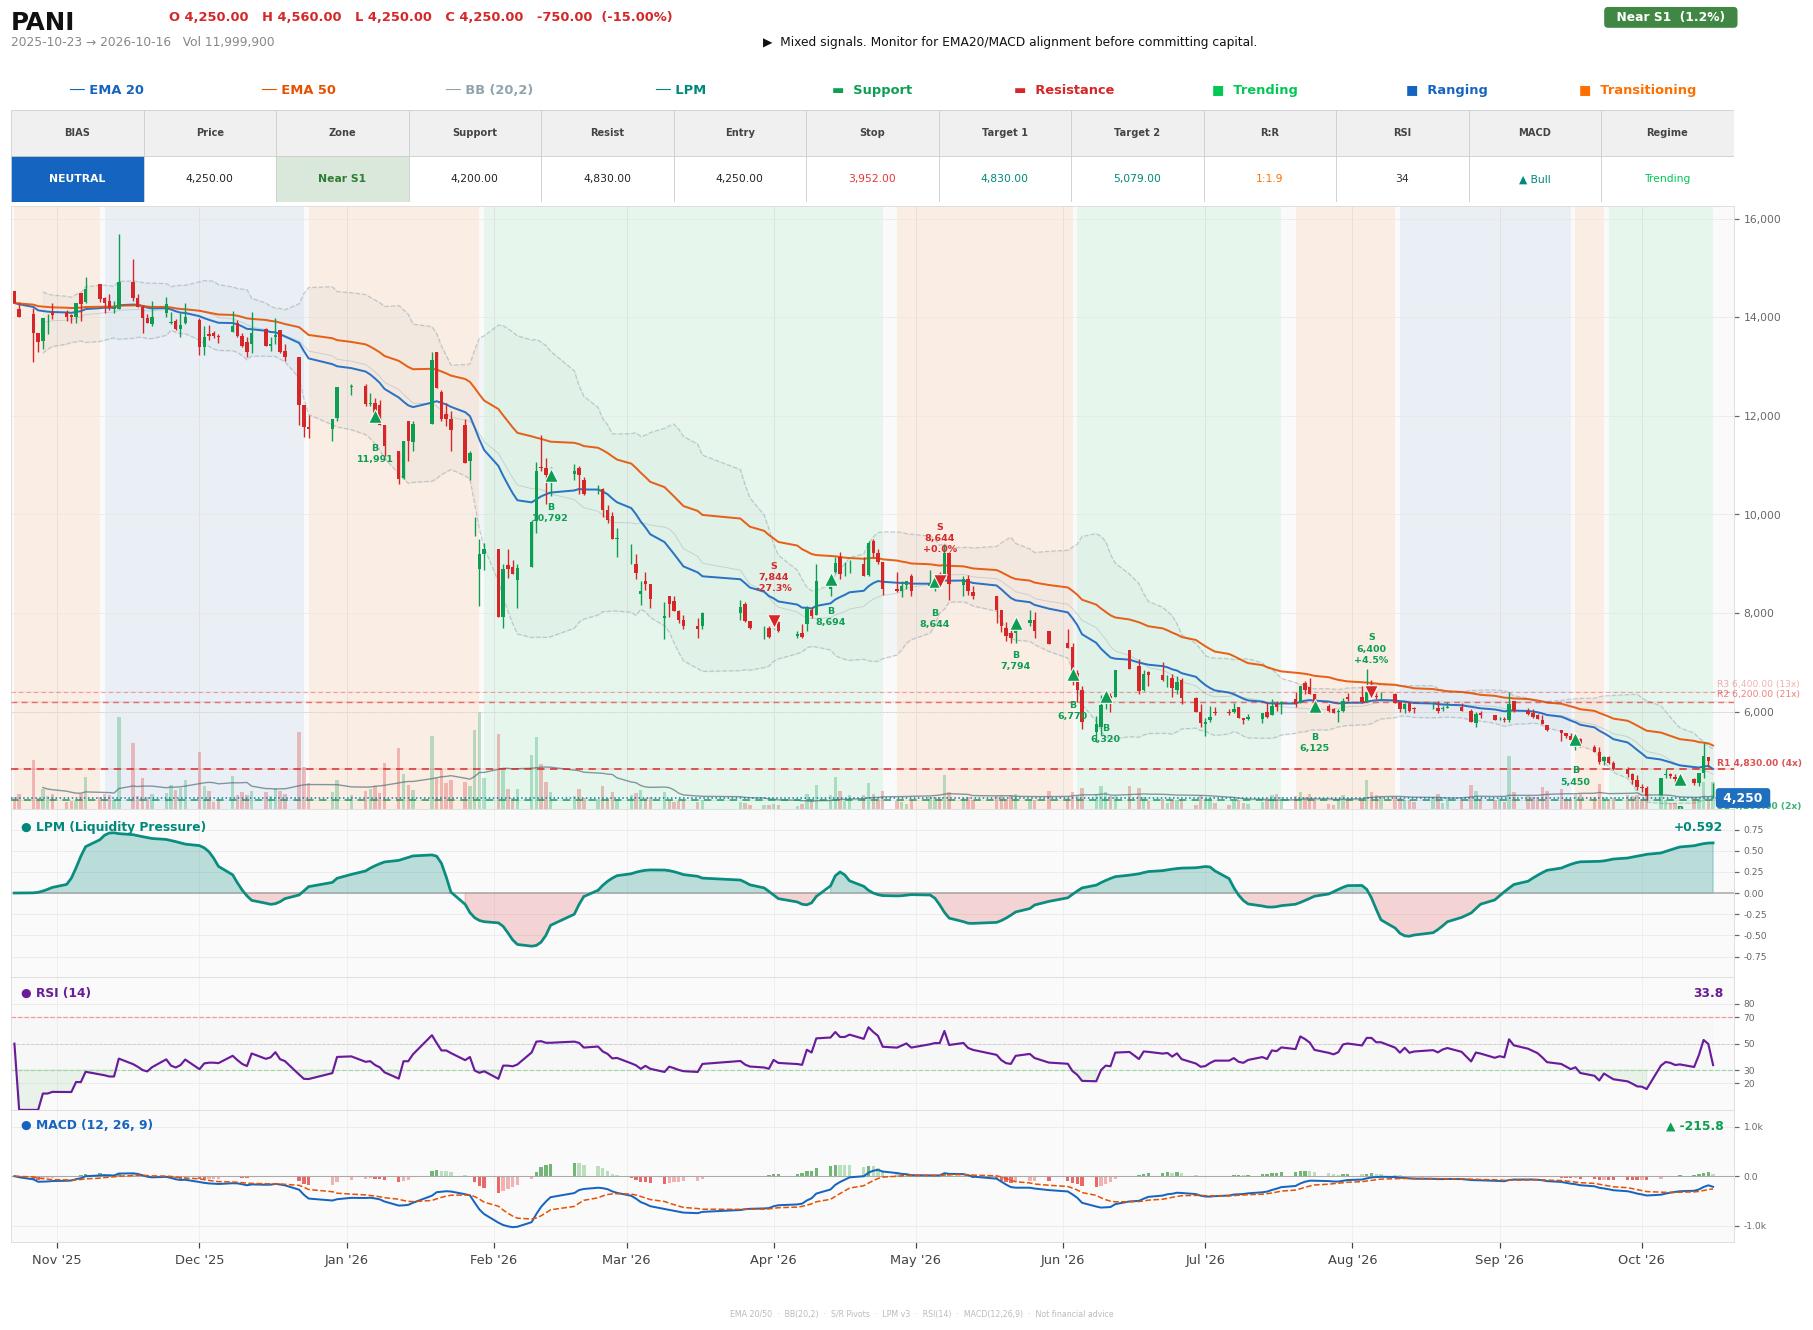Click the Target 2 value 5,079.00
The width and height of the screenshot is (1813, 1330).
click(x=1137, y=179)
